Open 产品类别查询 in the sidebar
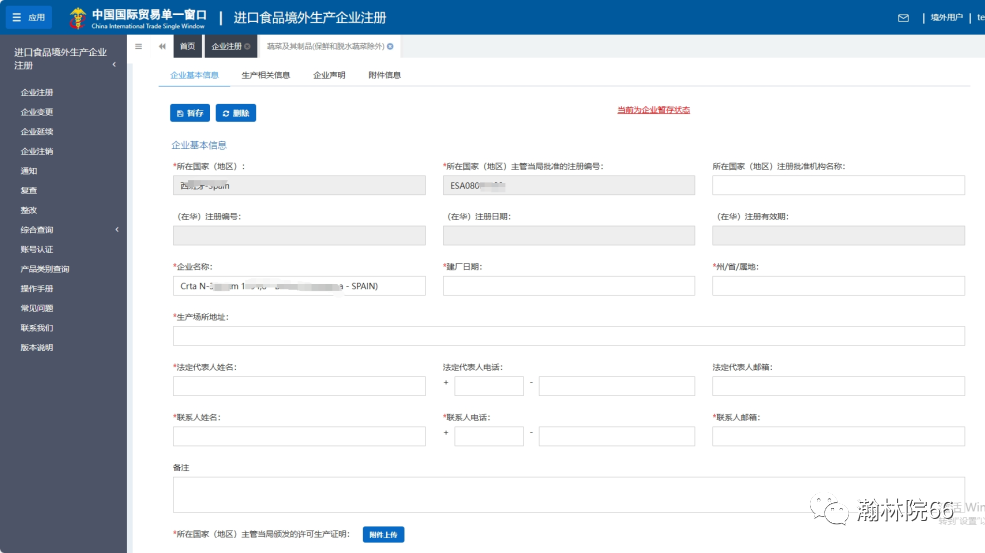This screenshot has width=985, height=553. pyautogui.click(x=45, y=269)
